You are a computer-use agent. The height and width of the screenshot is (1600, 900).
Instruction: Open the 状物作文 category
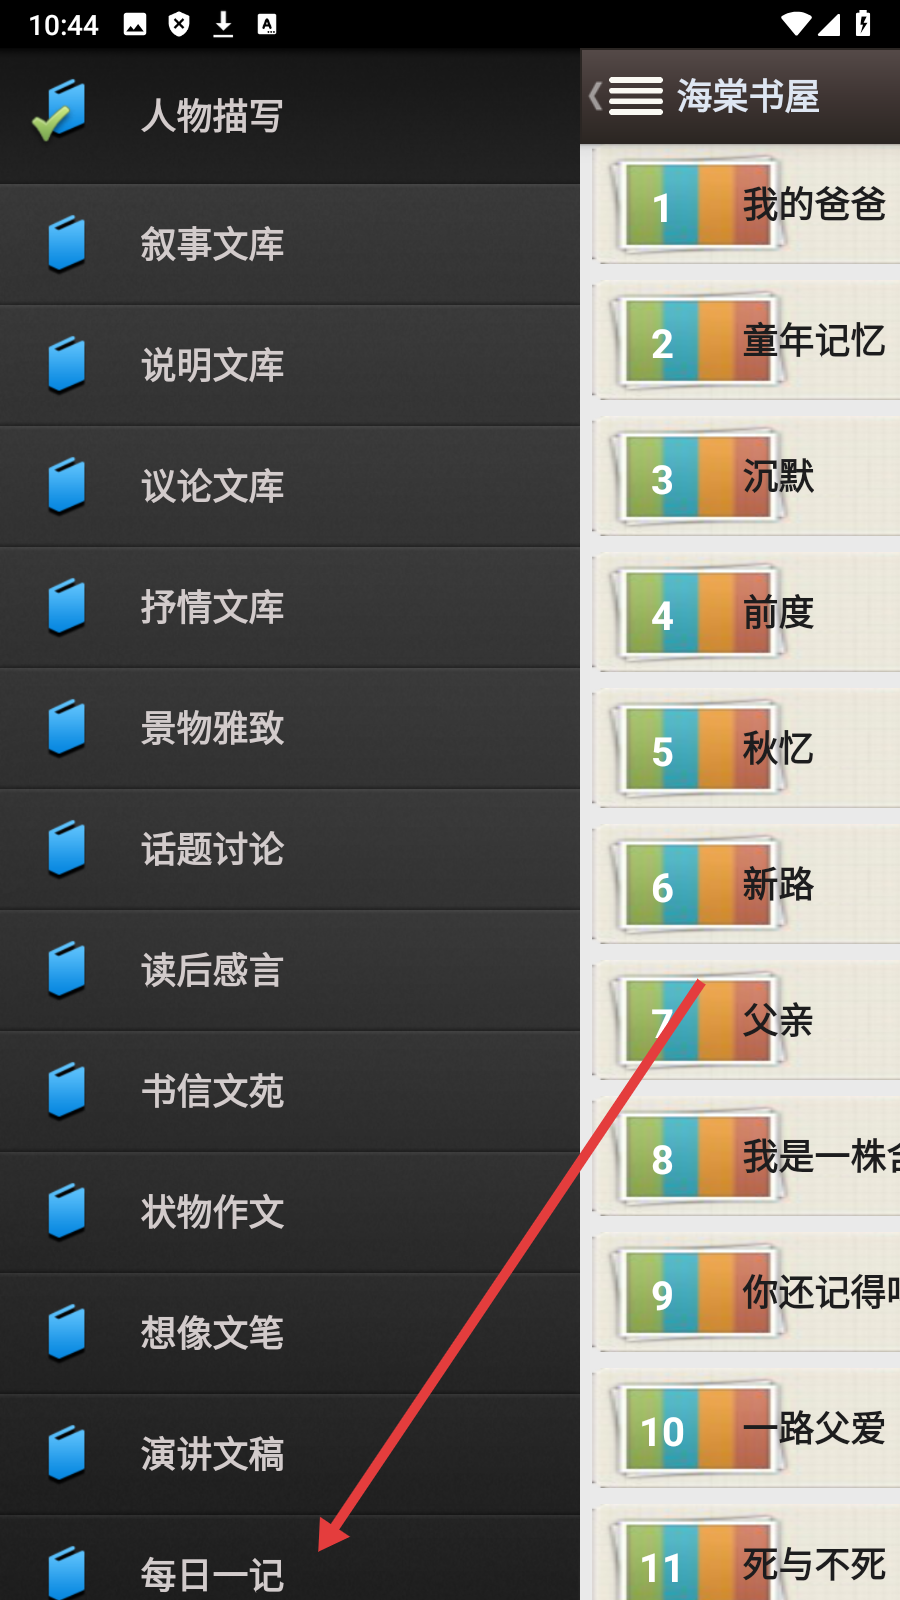tap(290, 1212)
